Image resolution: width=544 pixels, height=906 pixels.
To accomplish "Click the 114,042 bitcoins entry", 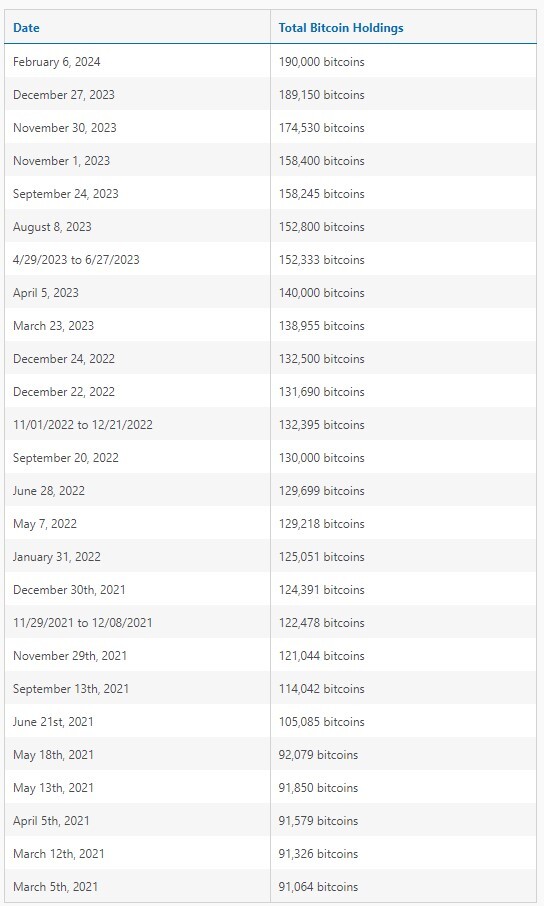I will (x=321, y=688).
